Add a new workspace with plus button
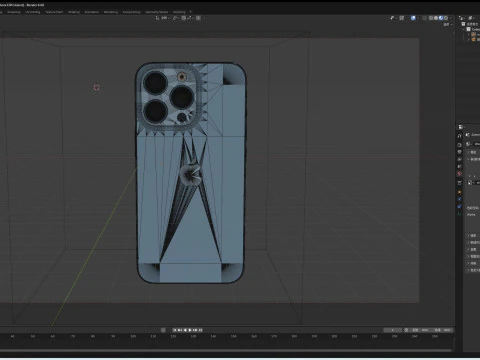This screenshot has width=480, height=360. 191,12
